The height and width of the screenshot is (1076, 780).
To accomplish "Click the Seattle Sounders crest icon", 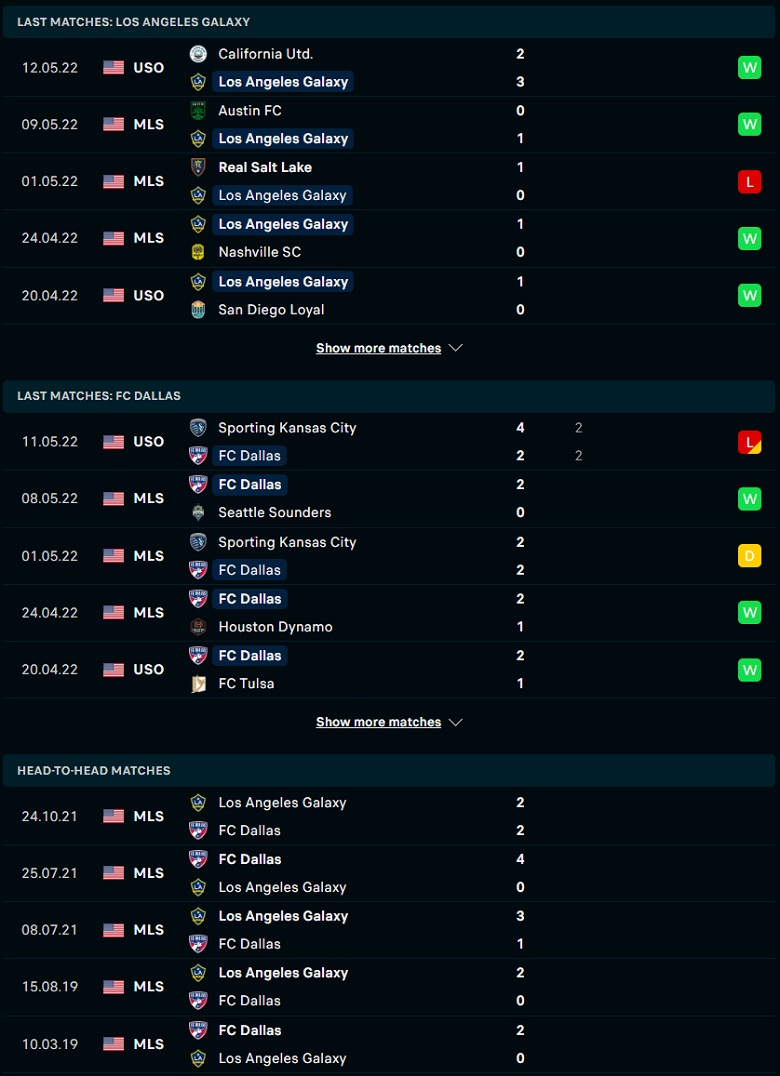I will pos(198,513).
